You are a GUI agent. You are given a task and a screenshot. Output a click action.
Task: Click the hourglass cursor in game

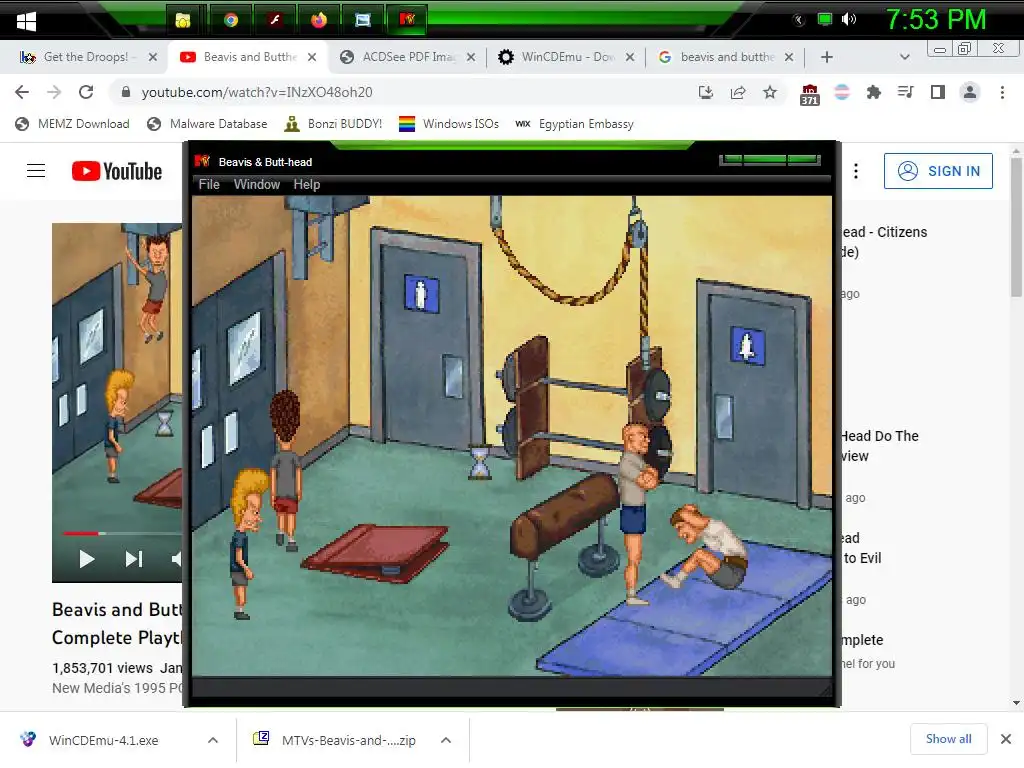click(x=479, y=461)
